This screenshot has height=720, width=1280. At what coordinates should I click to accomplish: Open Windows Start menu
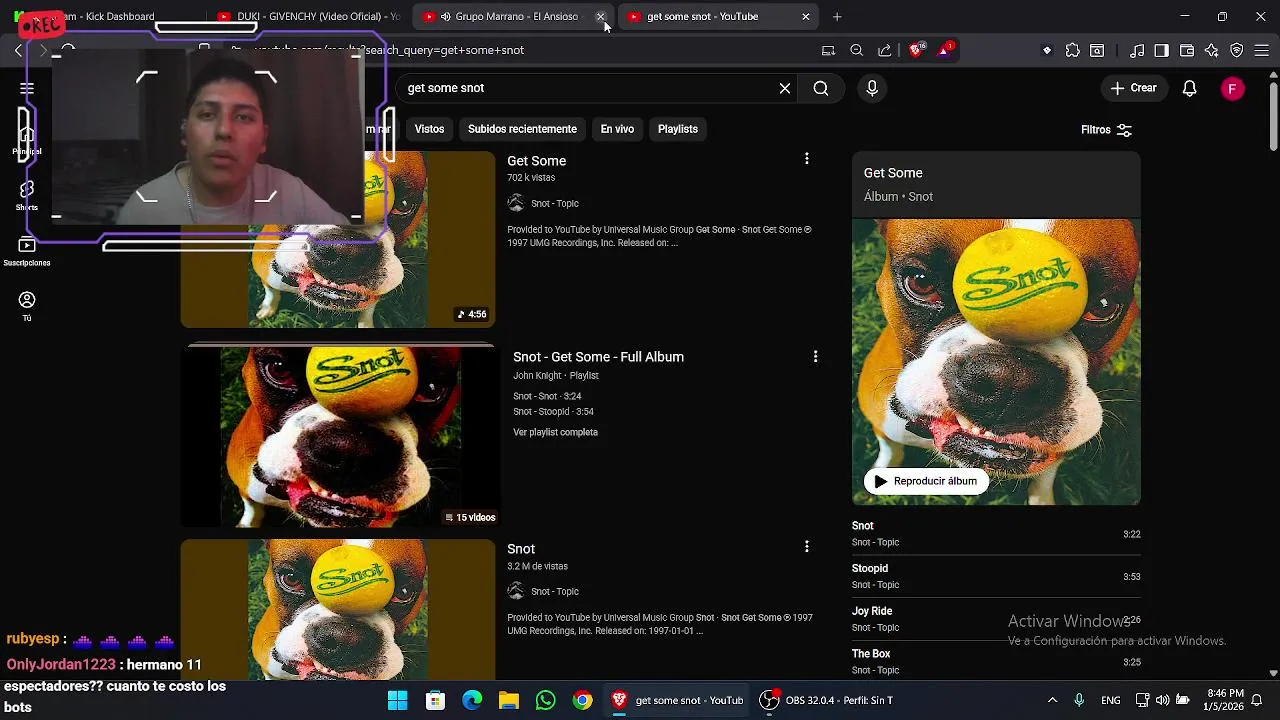(x=398, y=700)
